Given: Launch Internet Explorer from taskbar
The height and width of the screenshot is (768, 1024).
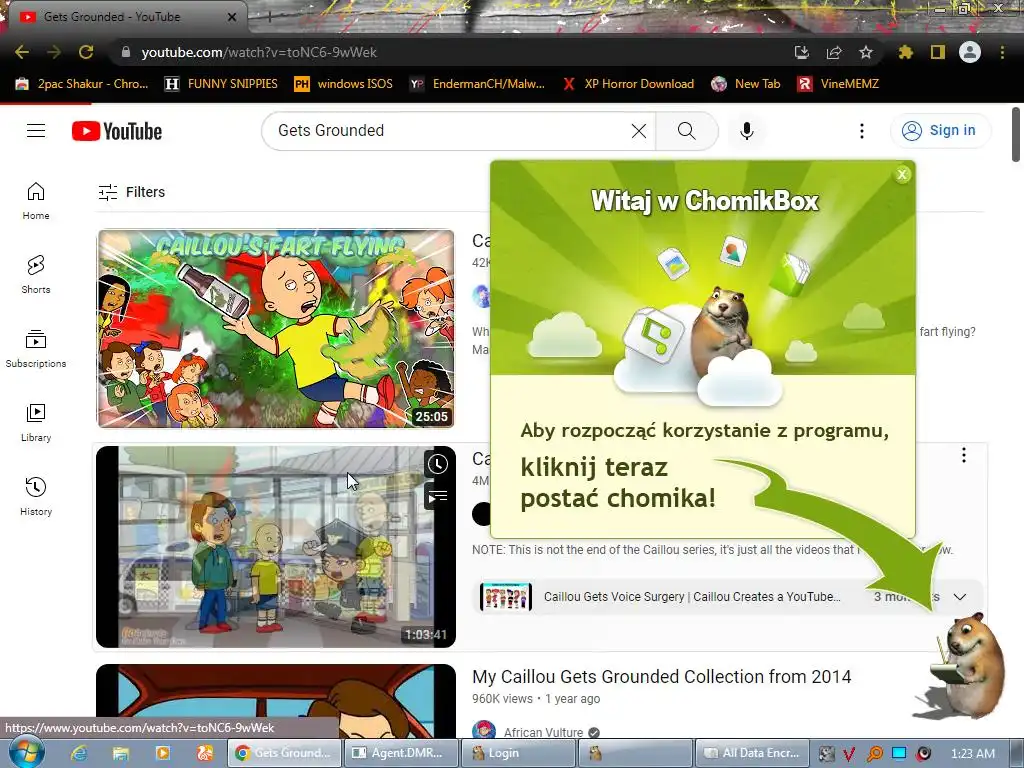Looking at the screenshot, I should click(x=78, y=753).
